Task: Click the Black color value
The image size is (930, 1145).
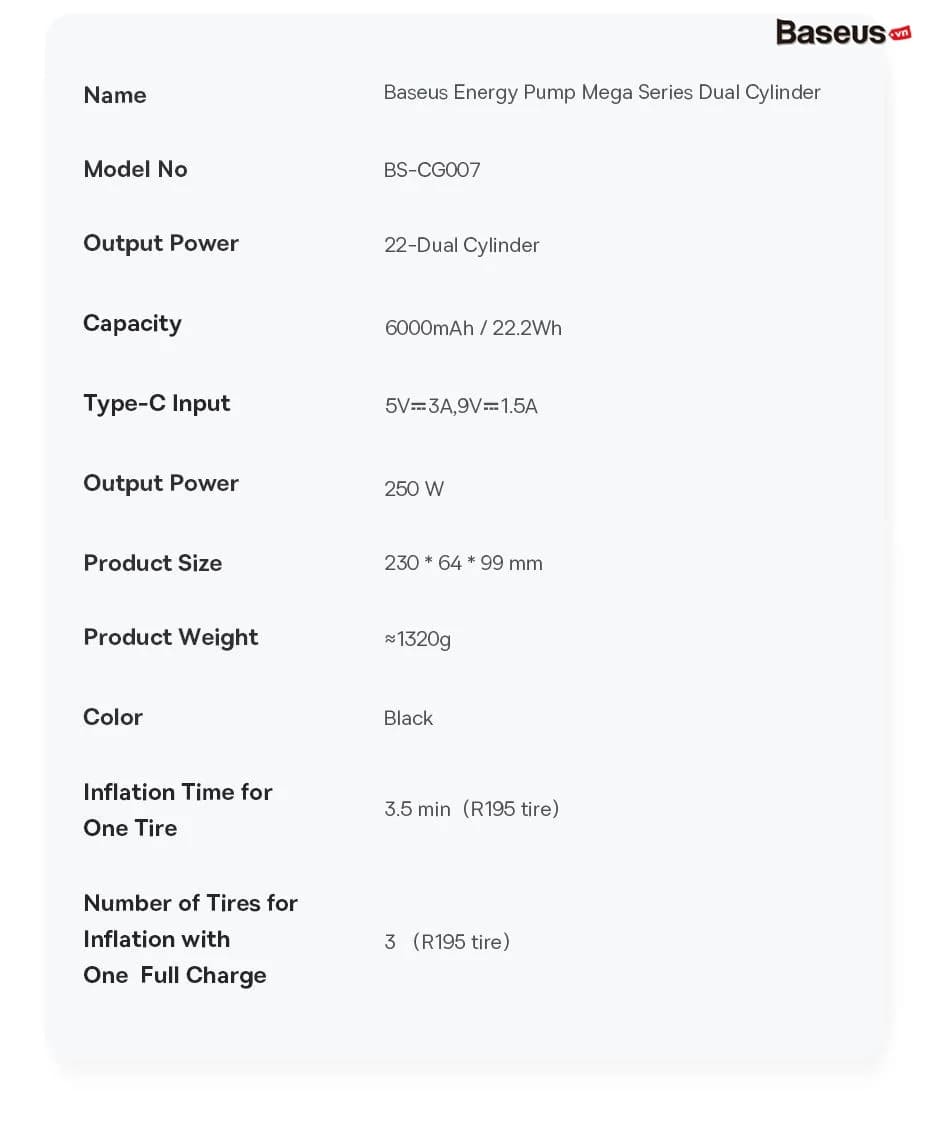Action: 408,719
